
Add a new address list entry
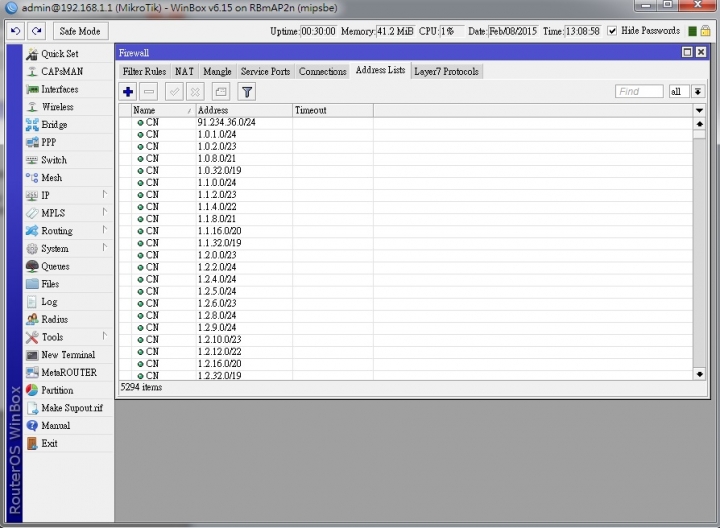[x=128, y=92]
